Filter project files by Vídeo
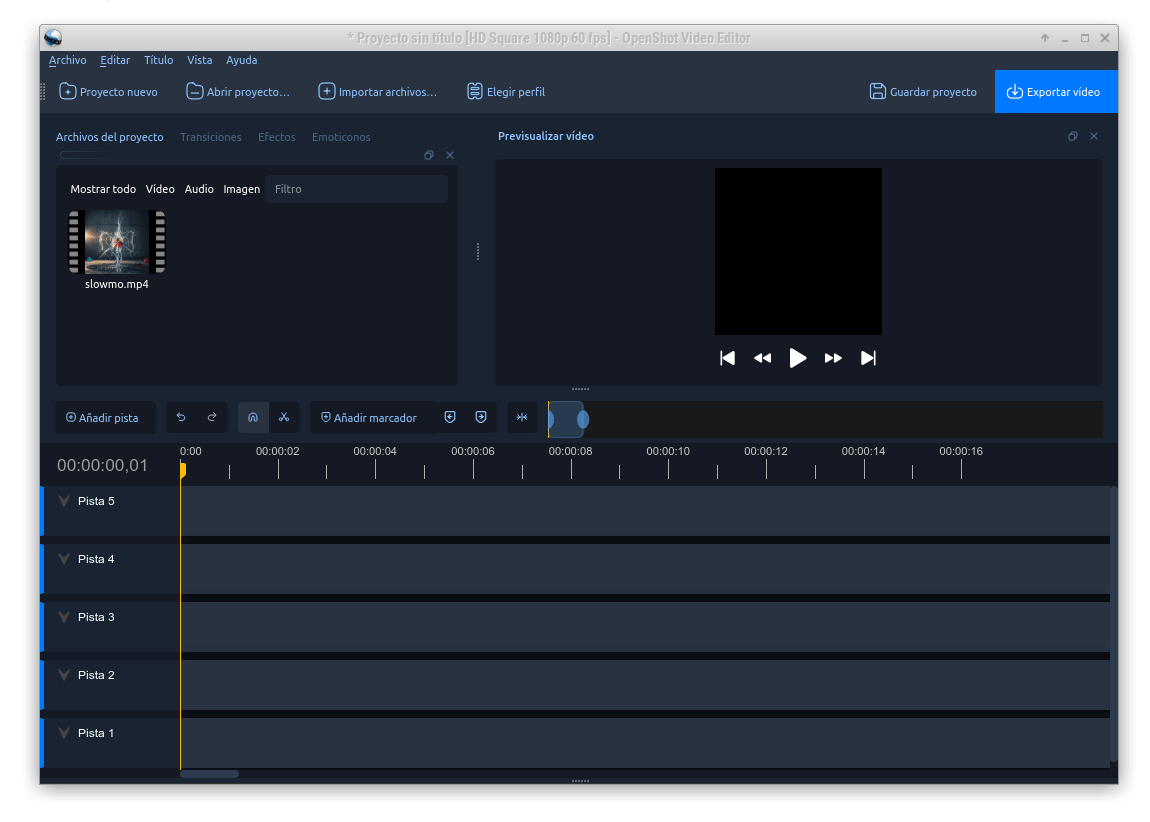This screenshot has width=1150, height=822. [x=160, y=189]
